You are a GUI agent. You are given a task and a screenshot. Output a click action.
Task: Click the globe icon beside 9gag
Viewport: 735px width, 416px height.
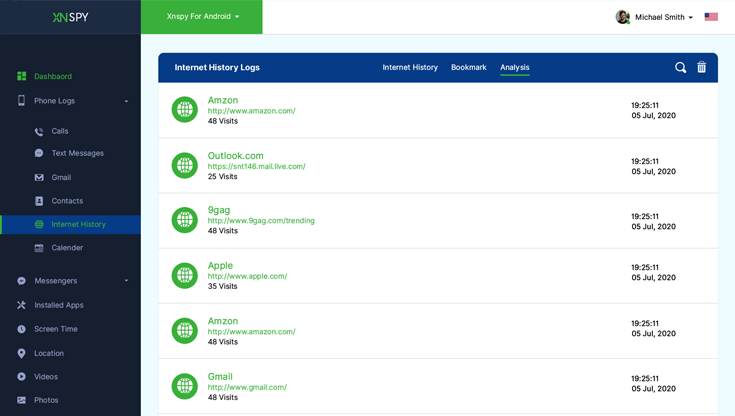coord(184,220)
